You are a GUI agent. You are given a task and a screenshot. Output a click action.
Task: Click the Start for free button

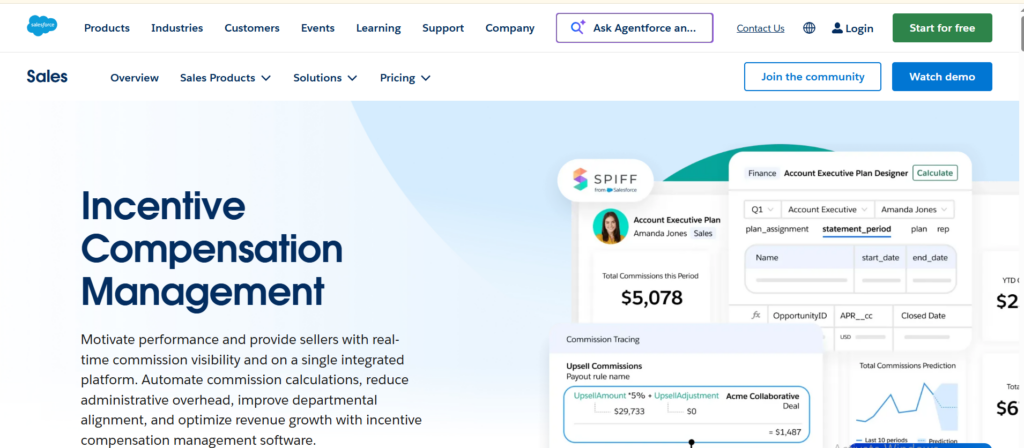(942, 28)
